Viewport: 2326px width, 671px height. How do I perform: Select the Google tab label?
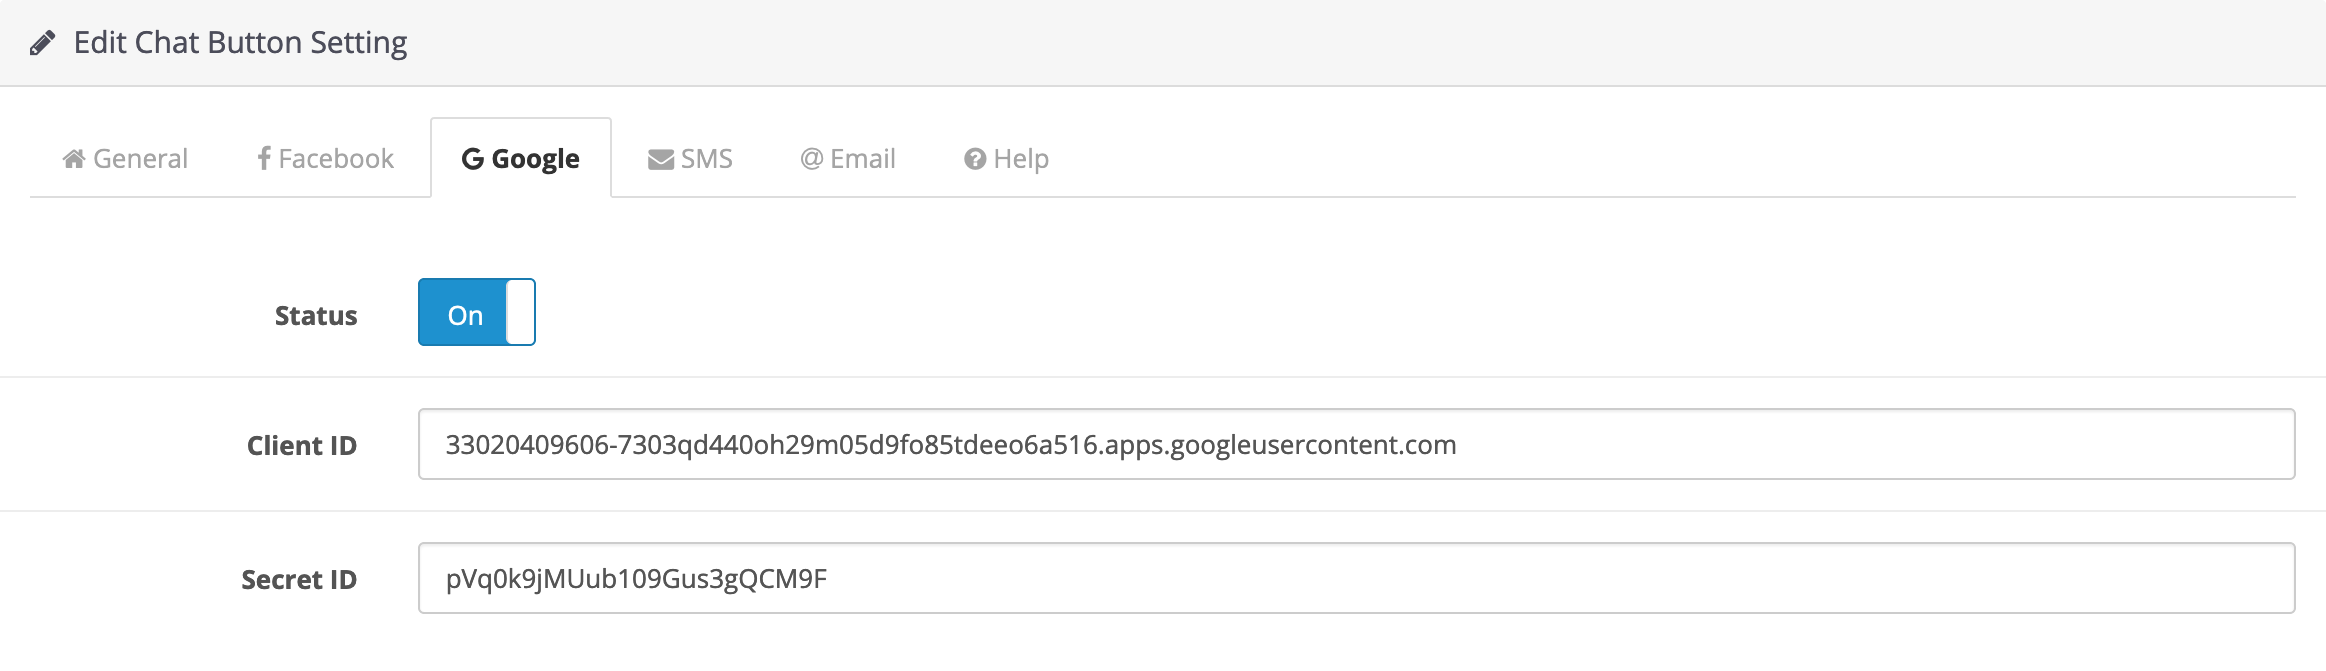tap(535, 159)
